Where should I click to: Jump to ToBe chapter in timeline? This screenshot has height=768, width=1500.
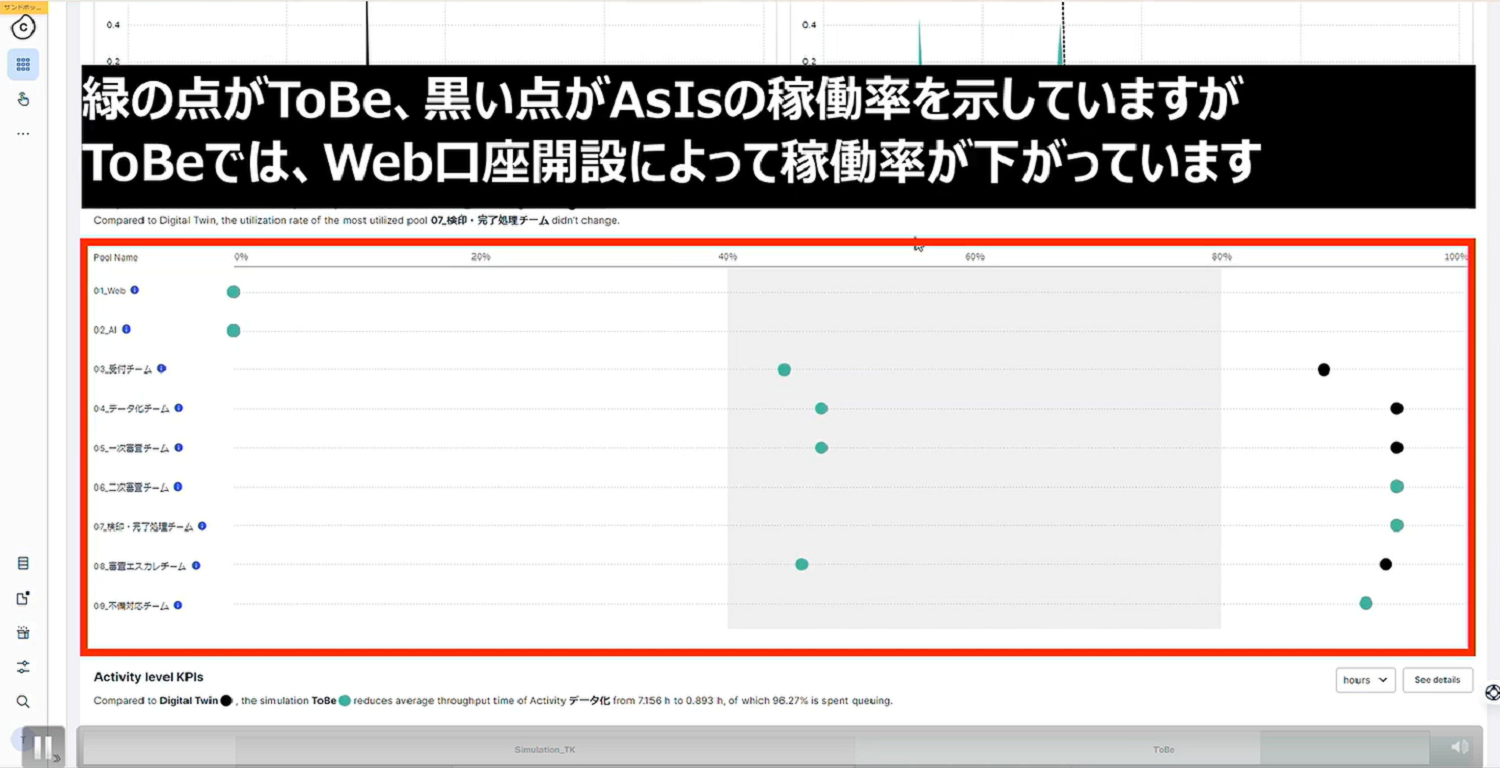pos(1163,749)
